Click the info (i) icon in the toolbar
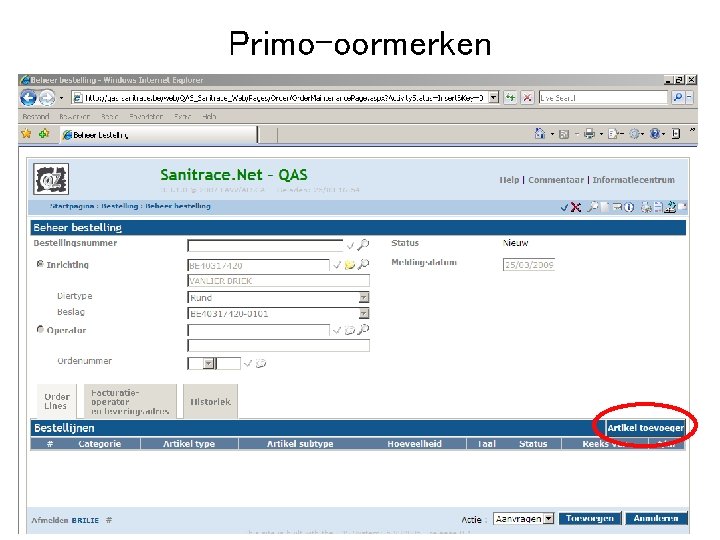 pos(629,208)
